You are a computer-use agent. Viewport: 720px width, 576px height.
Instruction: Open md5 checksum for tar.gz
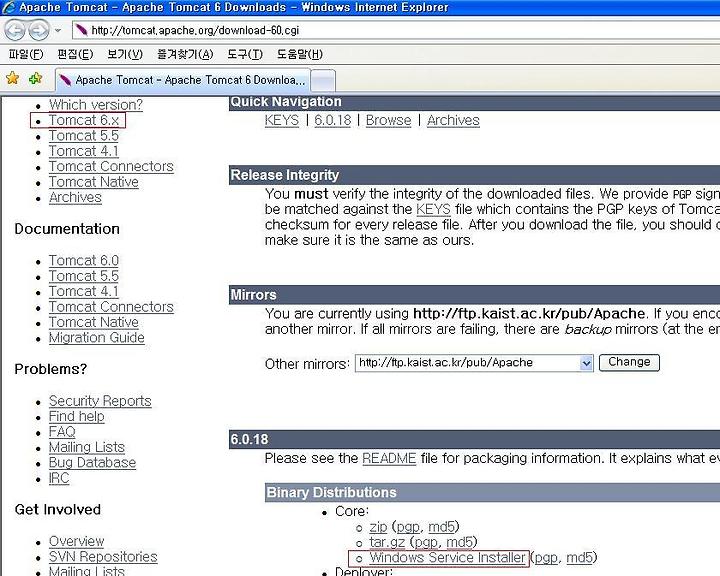(x=459, y=542)
